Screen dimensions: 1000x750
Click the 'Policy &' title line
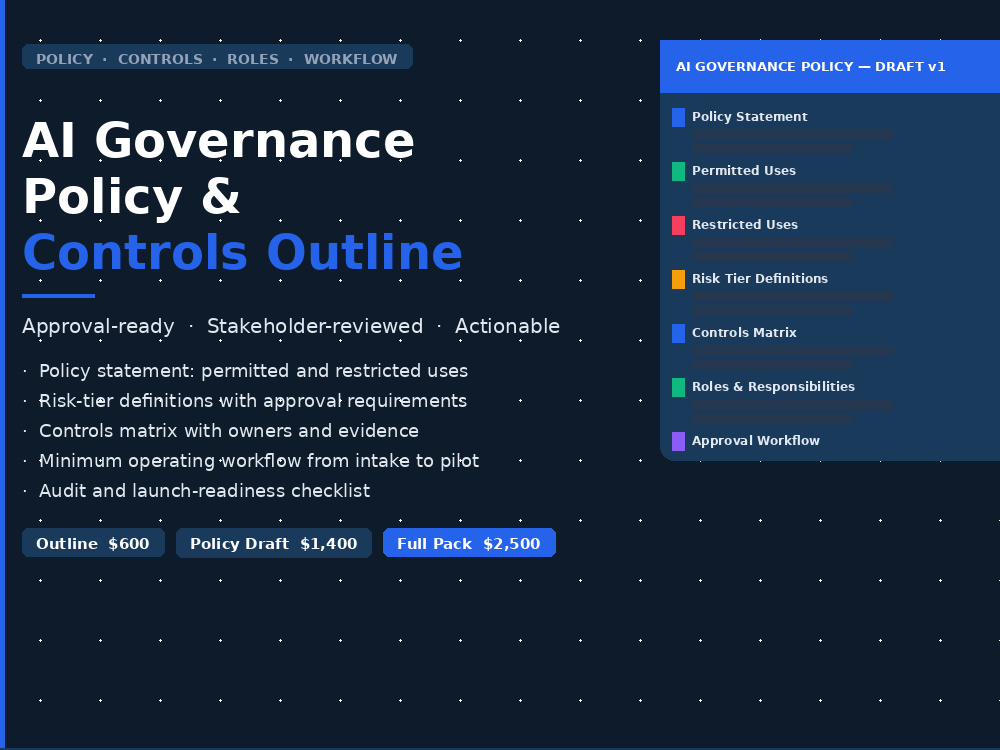(131, 196)
